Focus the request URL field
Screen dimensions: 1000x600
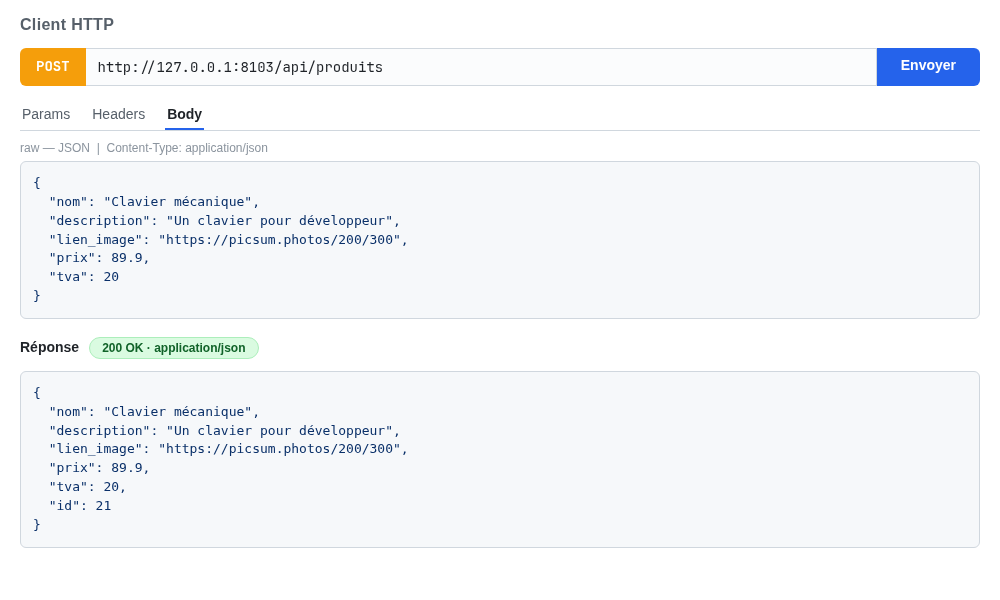481,67
